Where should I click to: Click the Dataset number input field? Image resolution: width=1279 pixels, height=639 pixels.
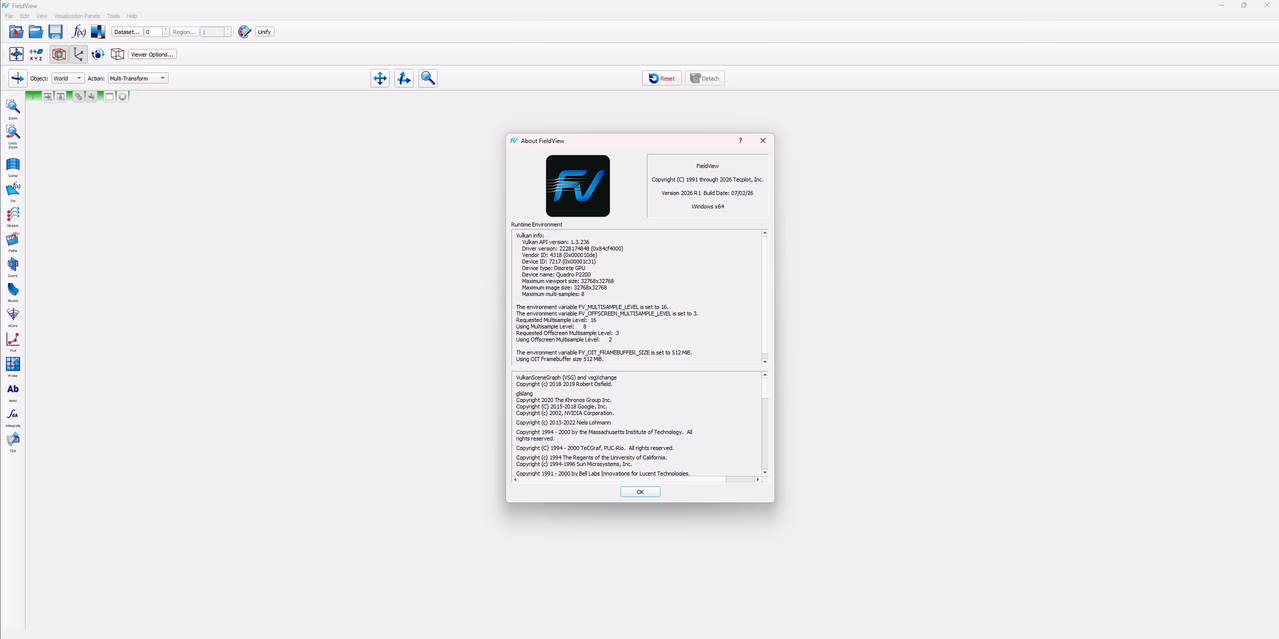[152, 32]
